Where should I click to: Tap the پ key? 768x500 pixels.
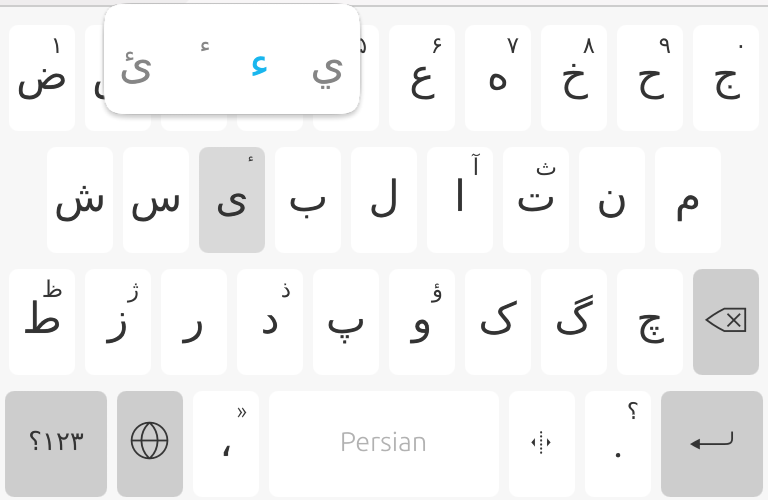coord(346,322)
